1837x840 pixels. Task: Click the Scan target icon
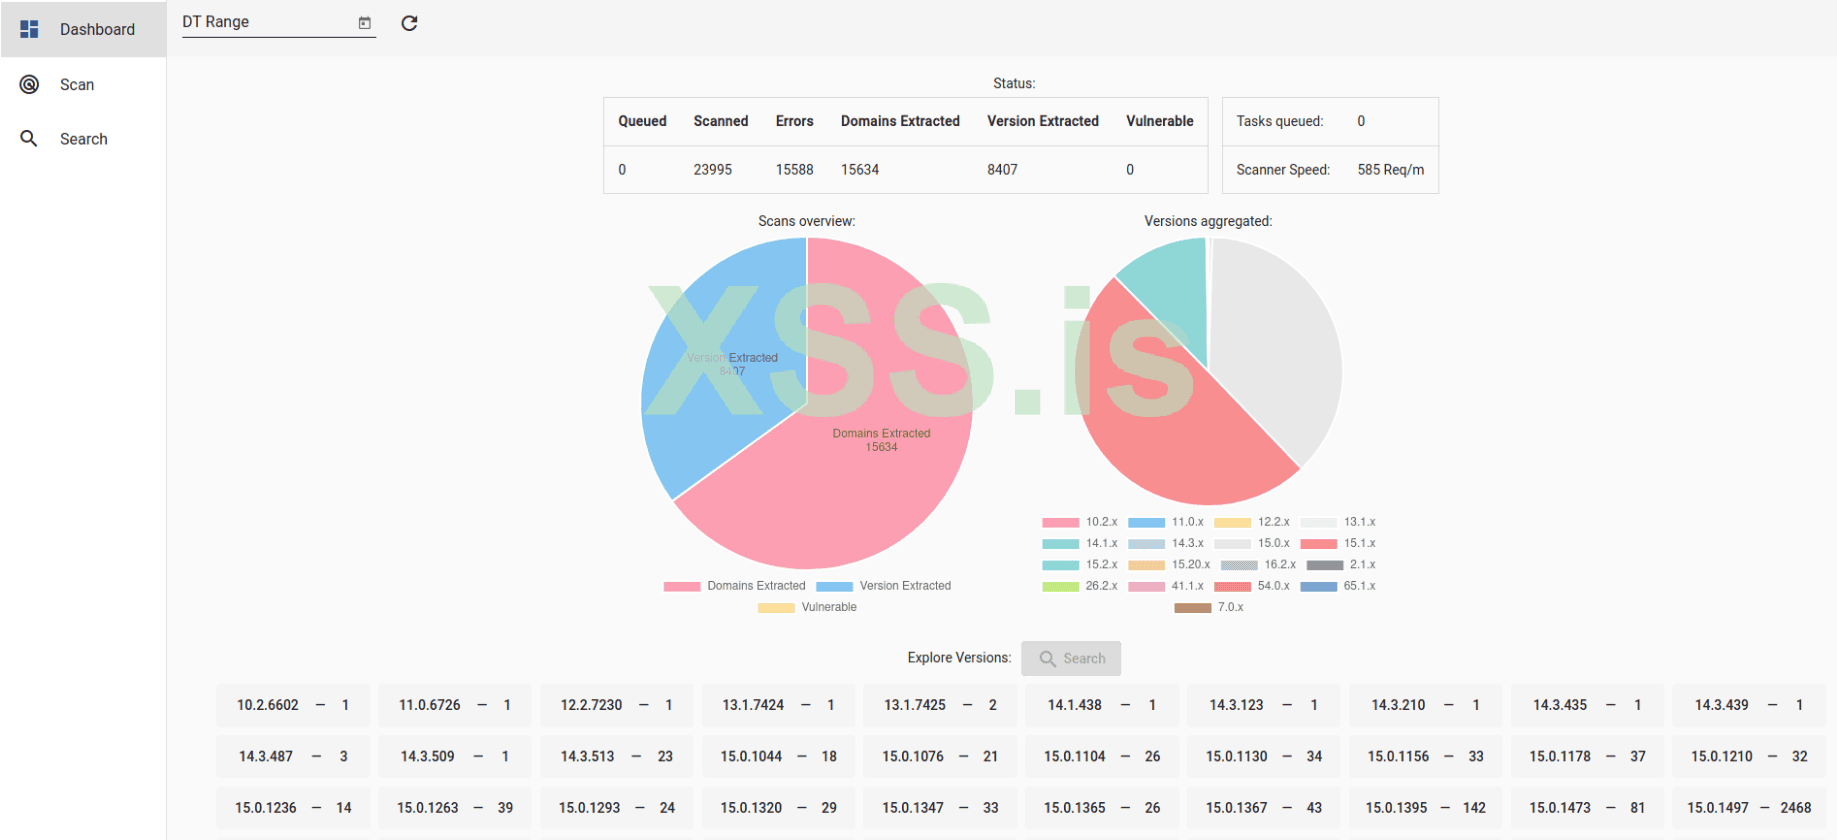click(29, 84)
